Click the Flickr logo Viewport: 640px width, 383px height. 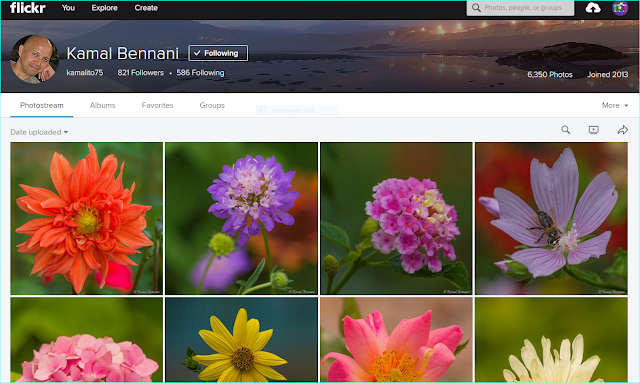coord(27,7)
